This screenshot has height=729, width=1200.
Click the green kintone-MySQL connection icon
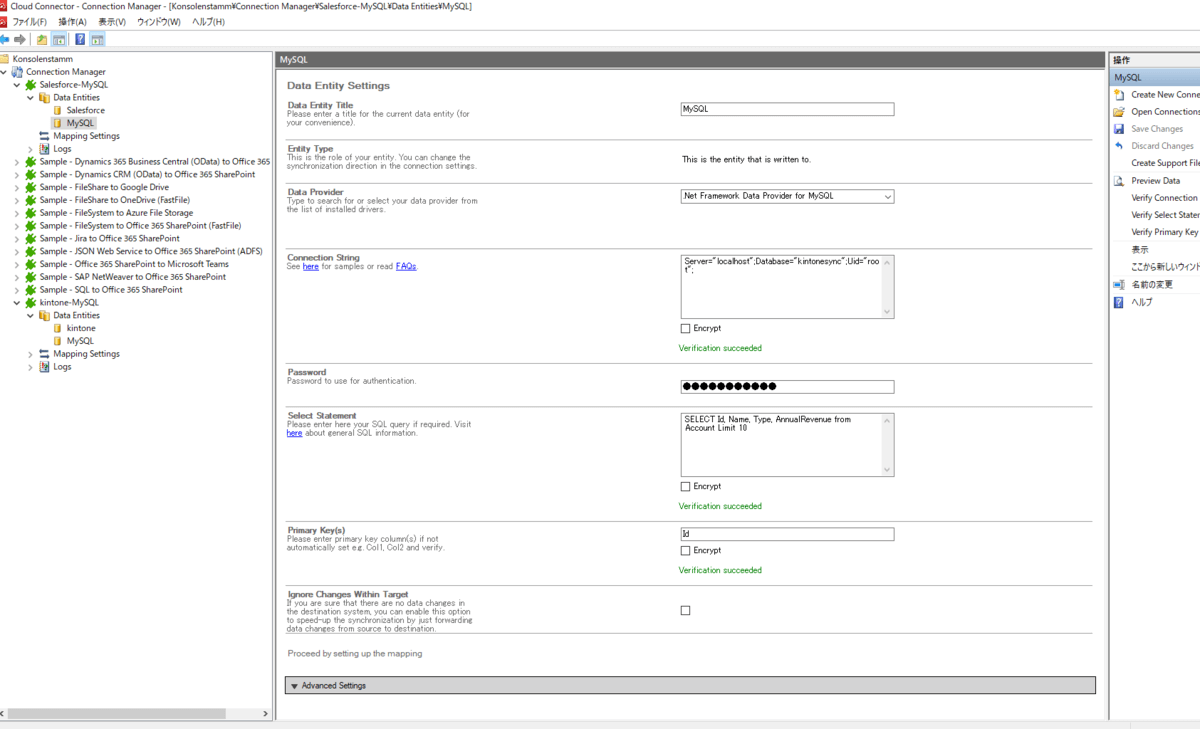(x=31, y=303)
